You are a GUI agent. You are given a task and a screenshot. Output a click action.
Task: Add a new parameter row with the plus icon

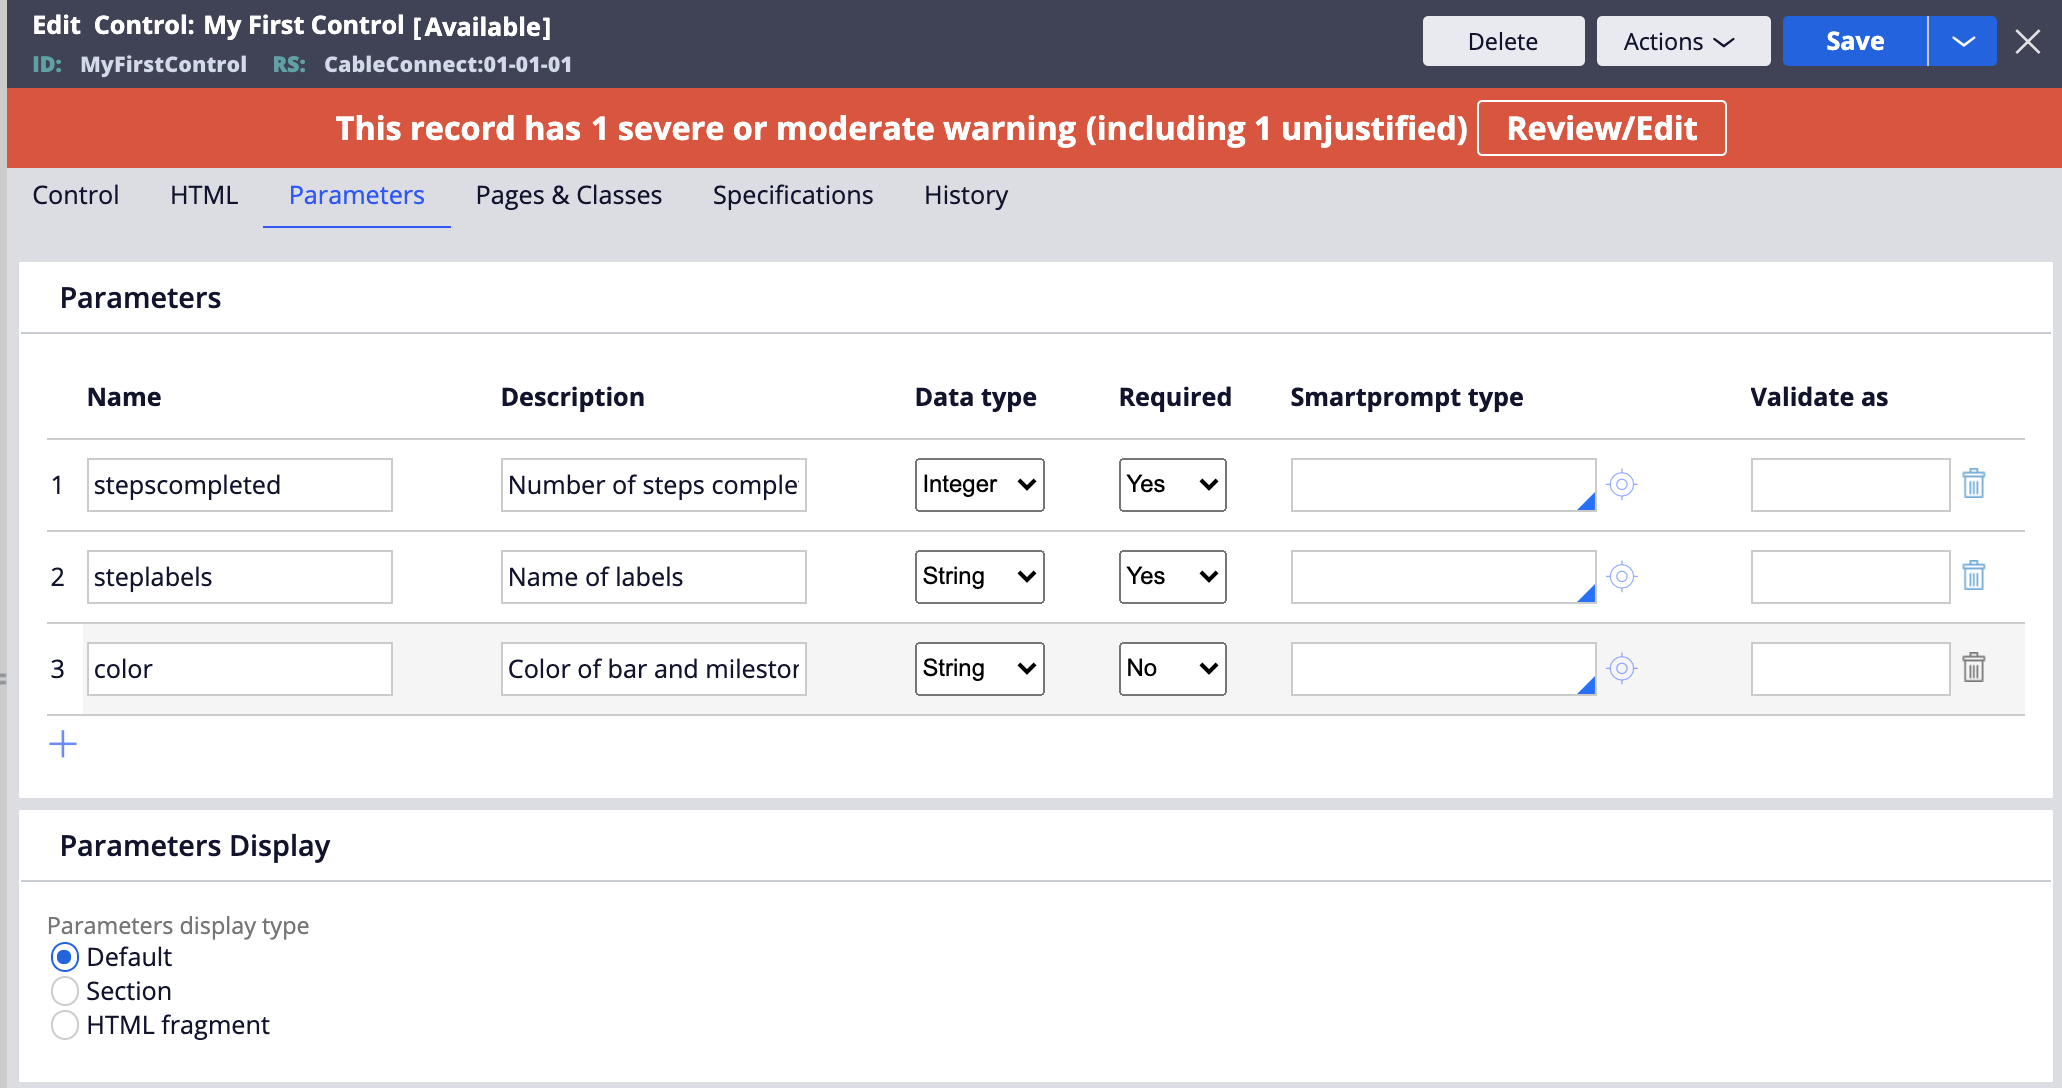[63, 744]
